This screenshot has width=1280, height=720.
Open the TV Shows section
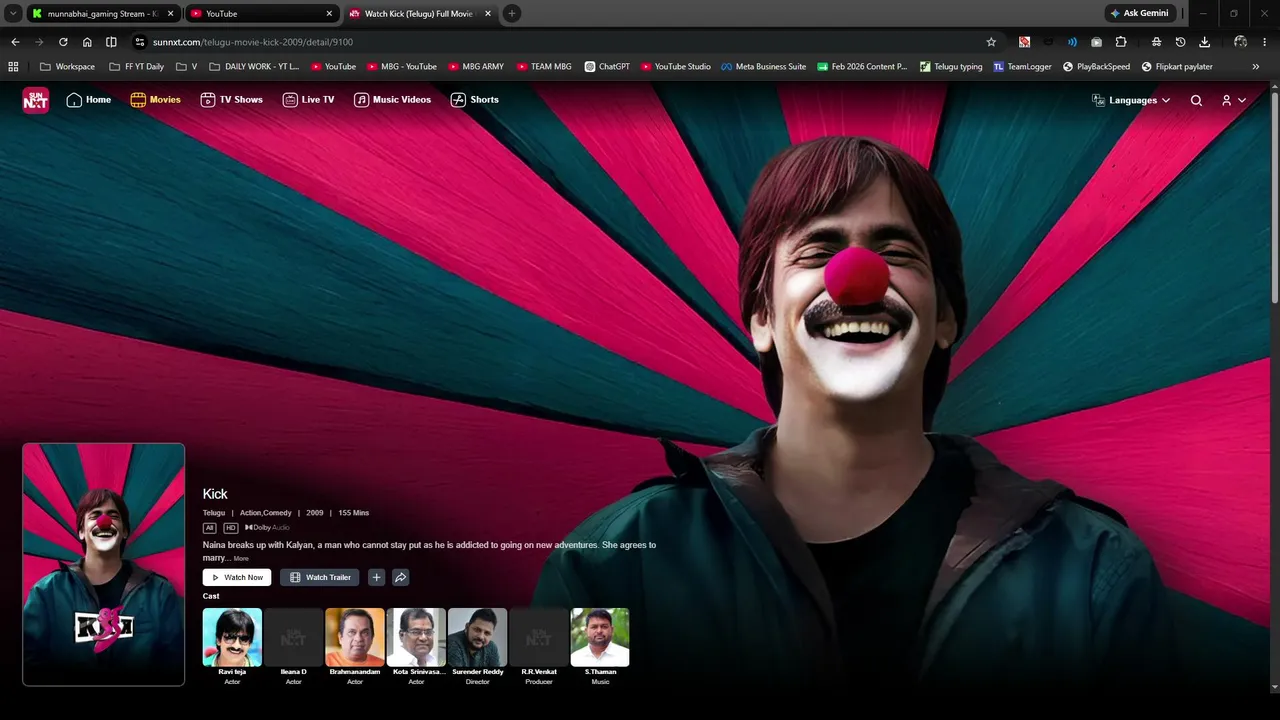(231, 100)
